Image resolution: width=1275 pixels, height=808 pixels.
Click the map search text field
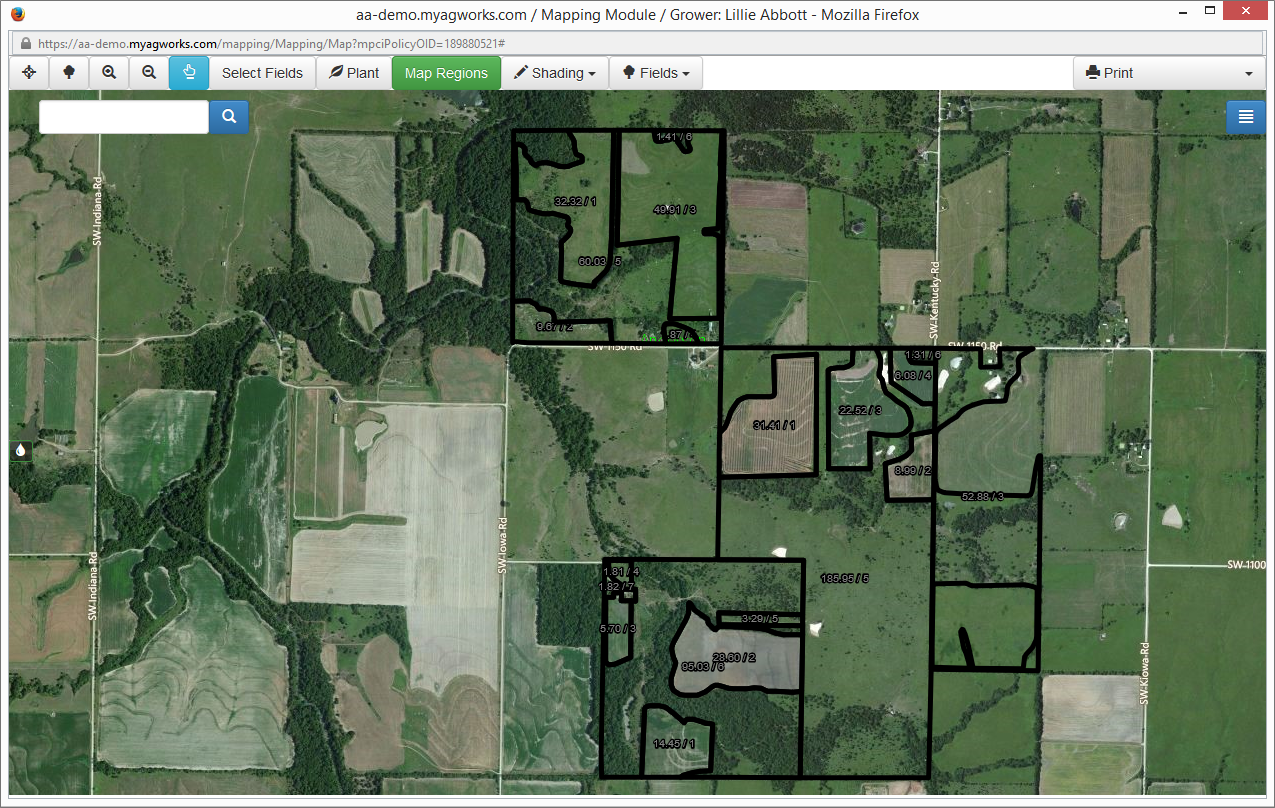124,117
